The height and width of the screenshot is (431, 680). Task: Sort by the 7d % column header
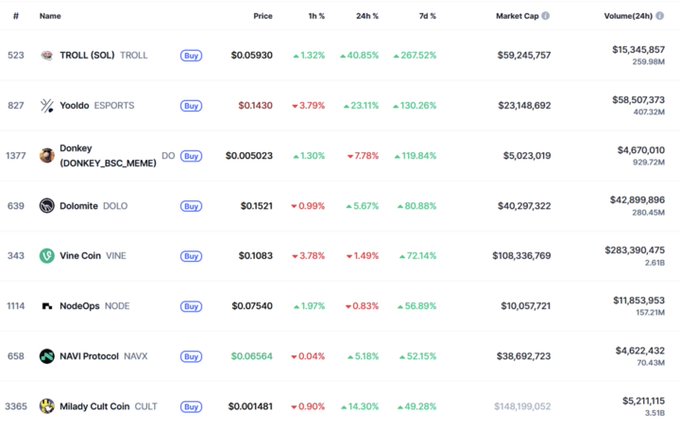428,16
